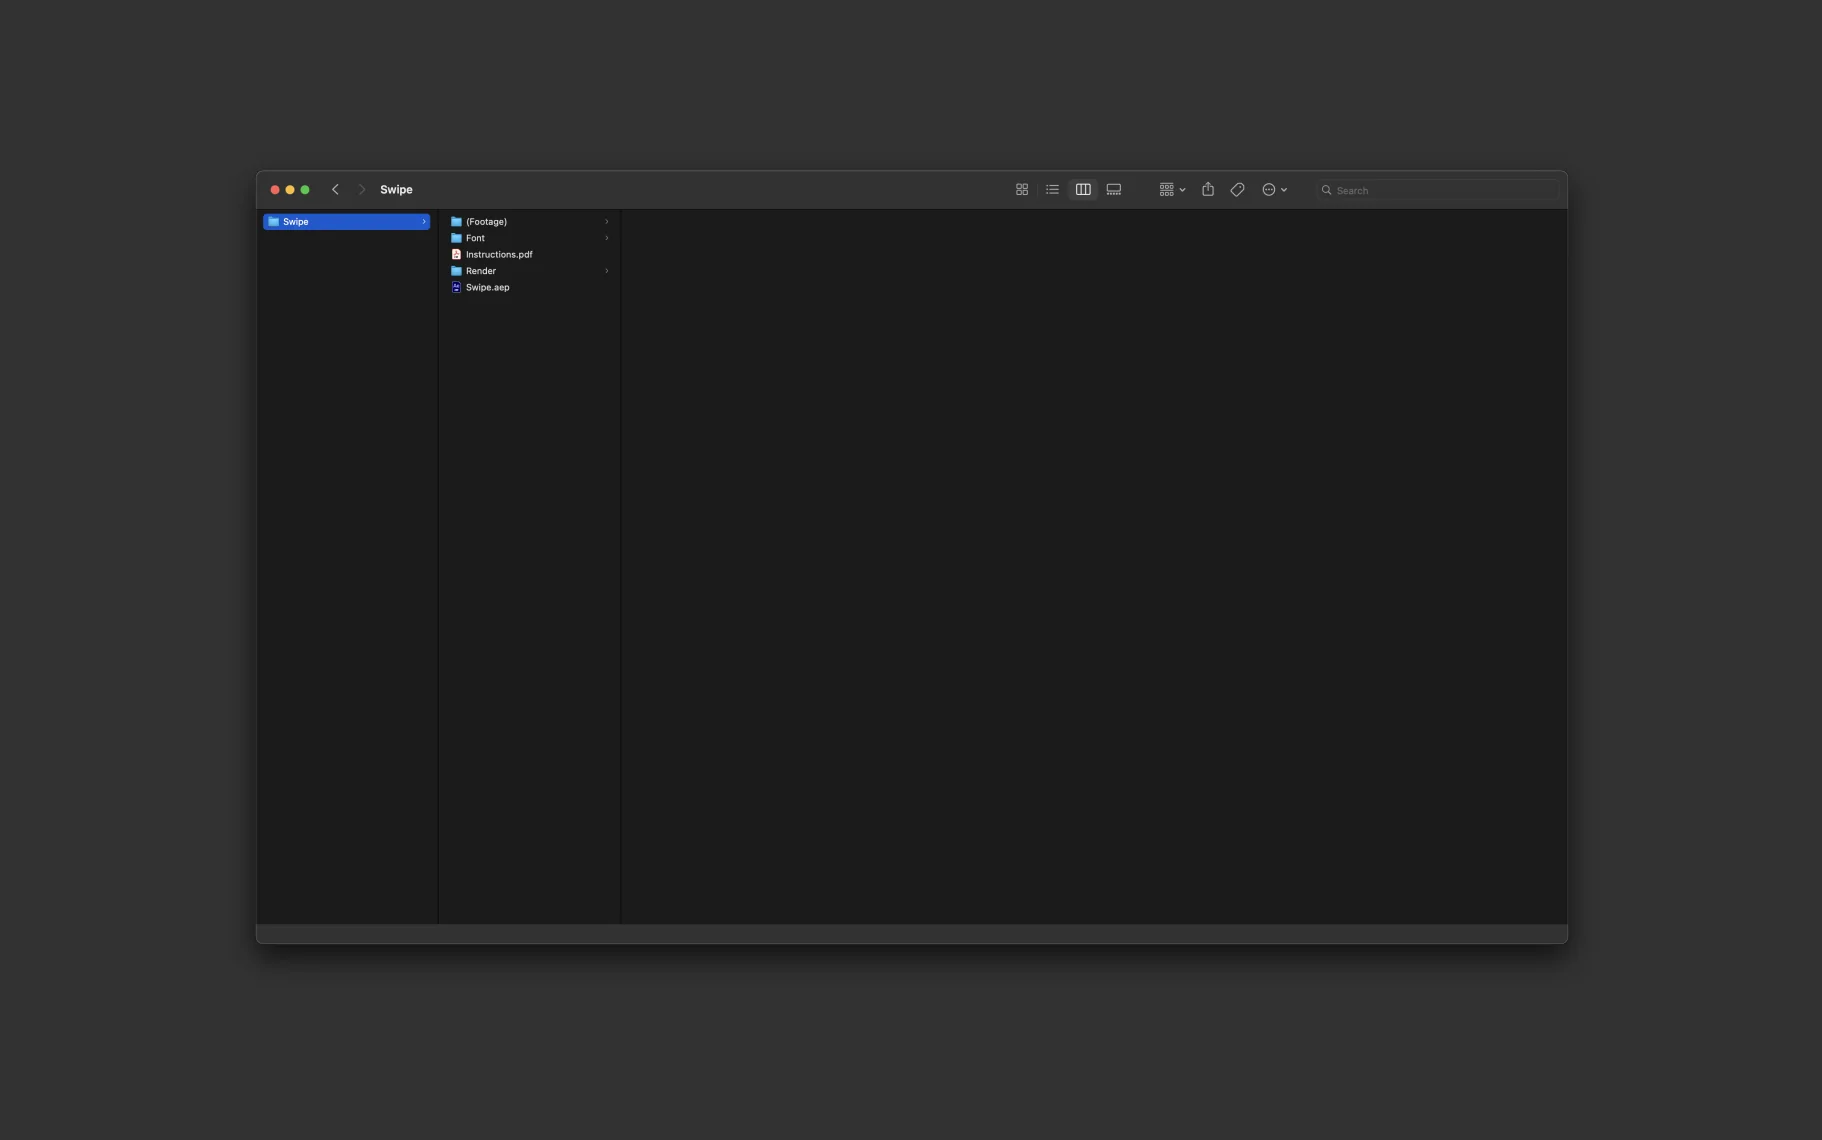The height and width of the screenshot is (1140, 1822).
Task: Open the (Footage) folder
Action: pos(529,222)
